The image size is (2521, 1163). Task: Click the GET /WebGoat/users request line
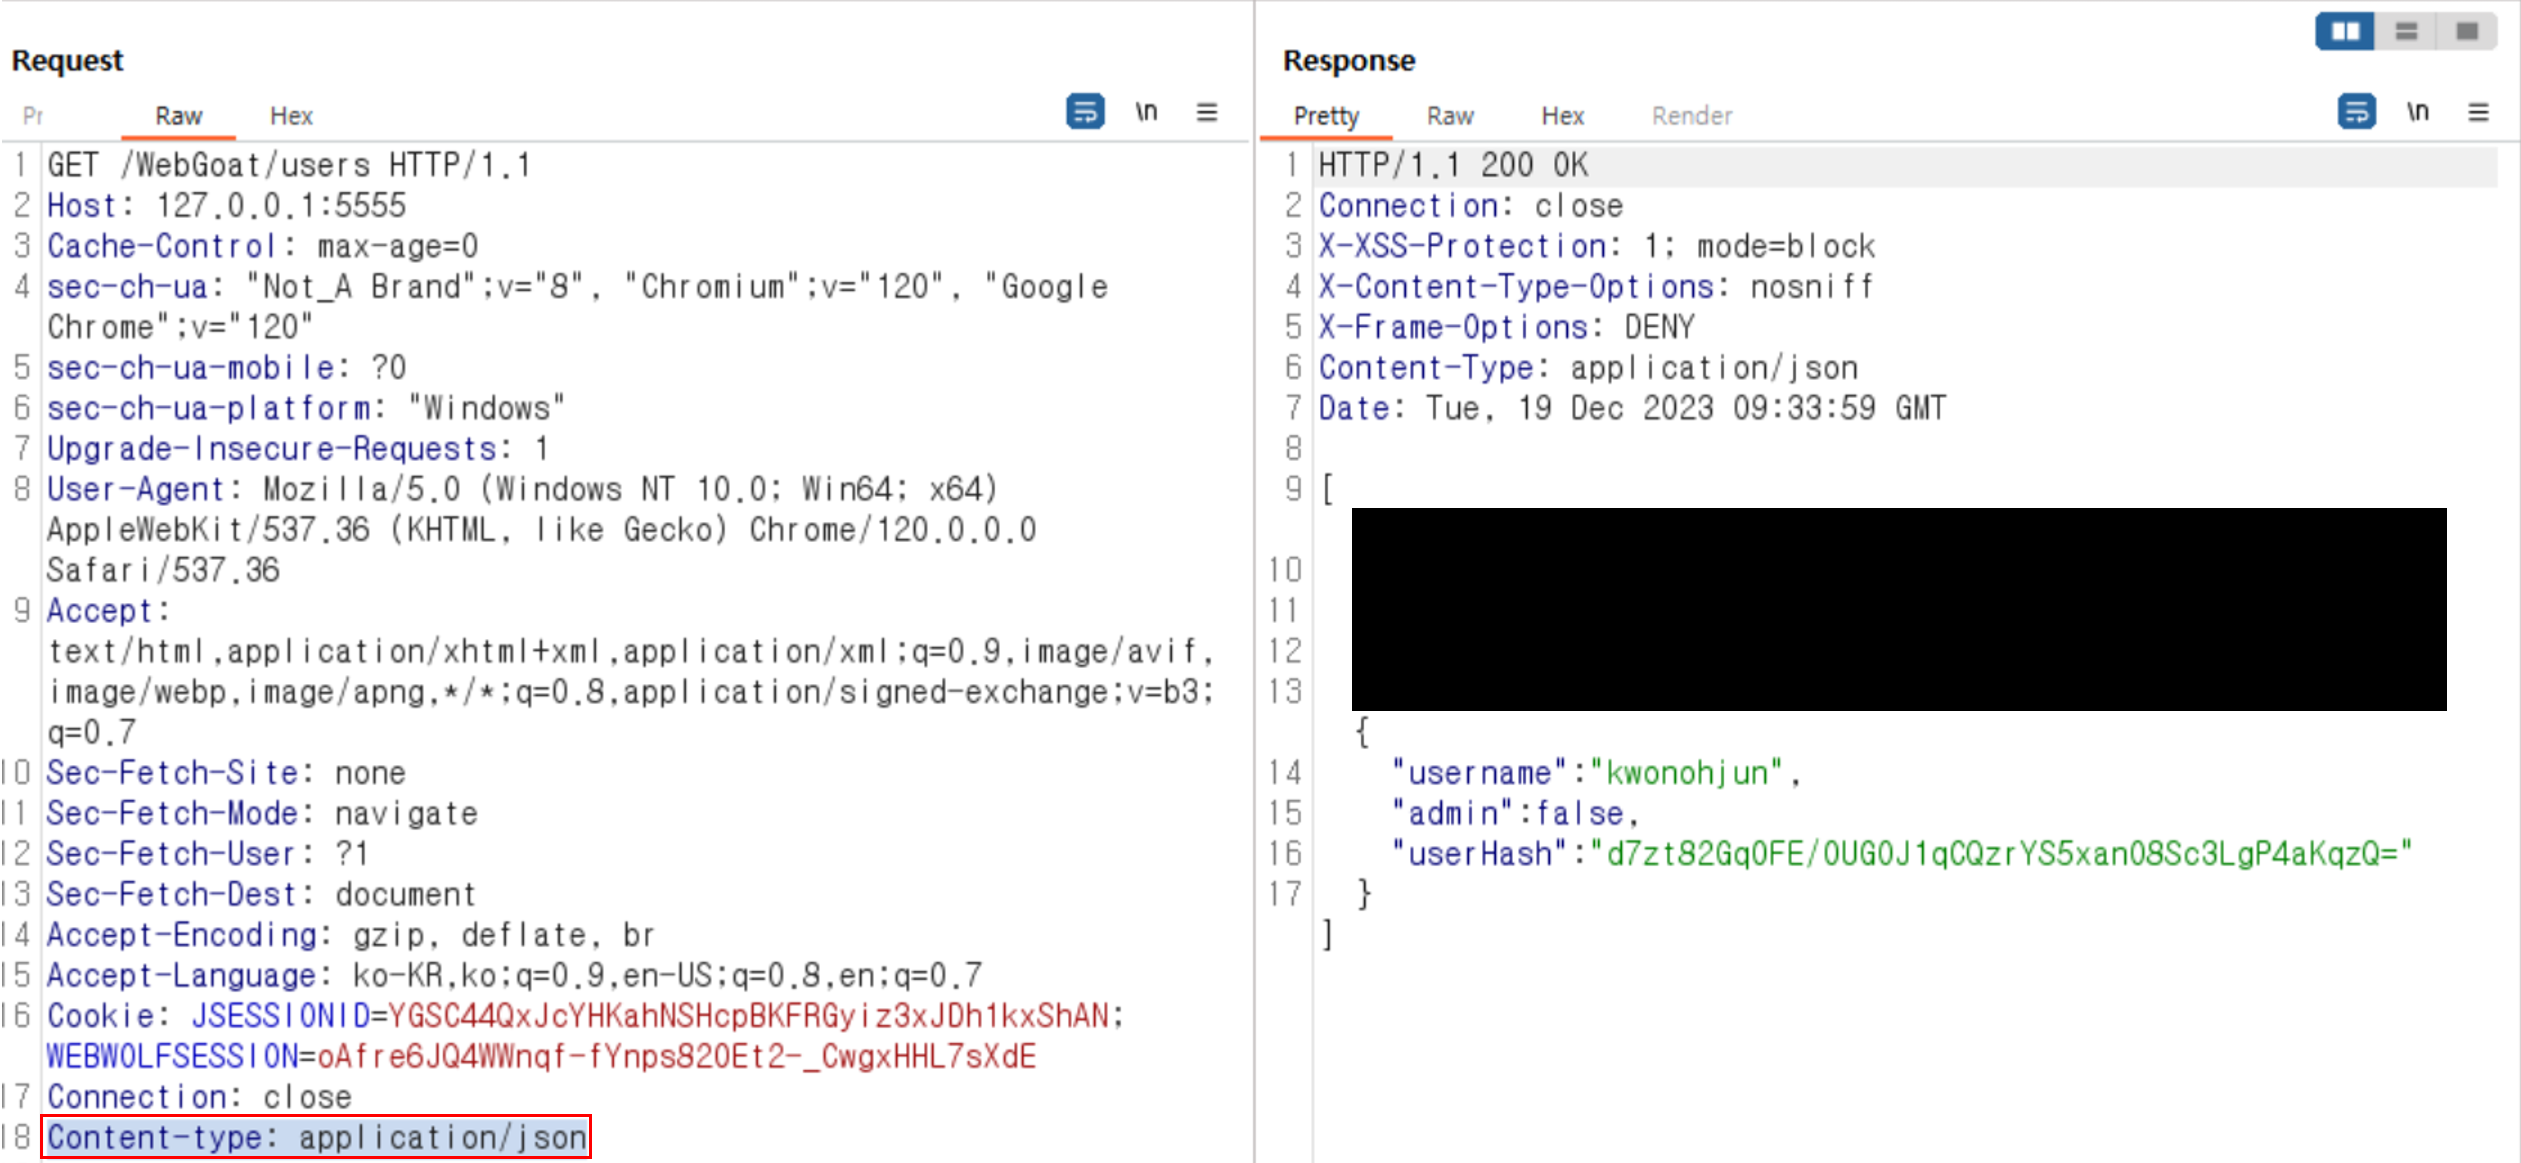289,165
